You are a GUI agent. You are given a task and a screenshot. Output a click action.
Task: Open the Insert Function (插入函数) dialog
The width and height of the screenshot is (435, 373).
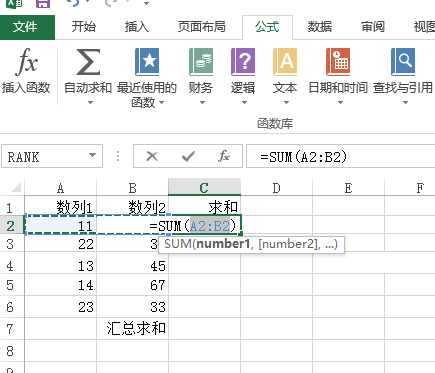point(26,71)
